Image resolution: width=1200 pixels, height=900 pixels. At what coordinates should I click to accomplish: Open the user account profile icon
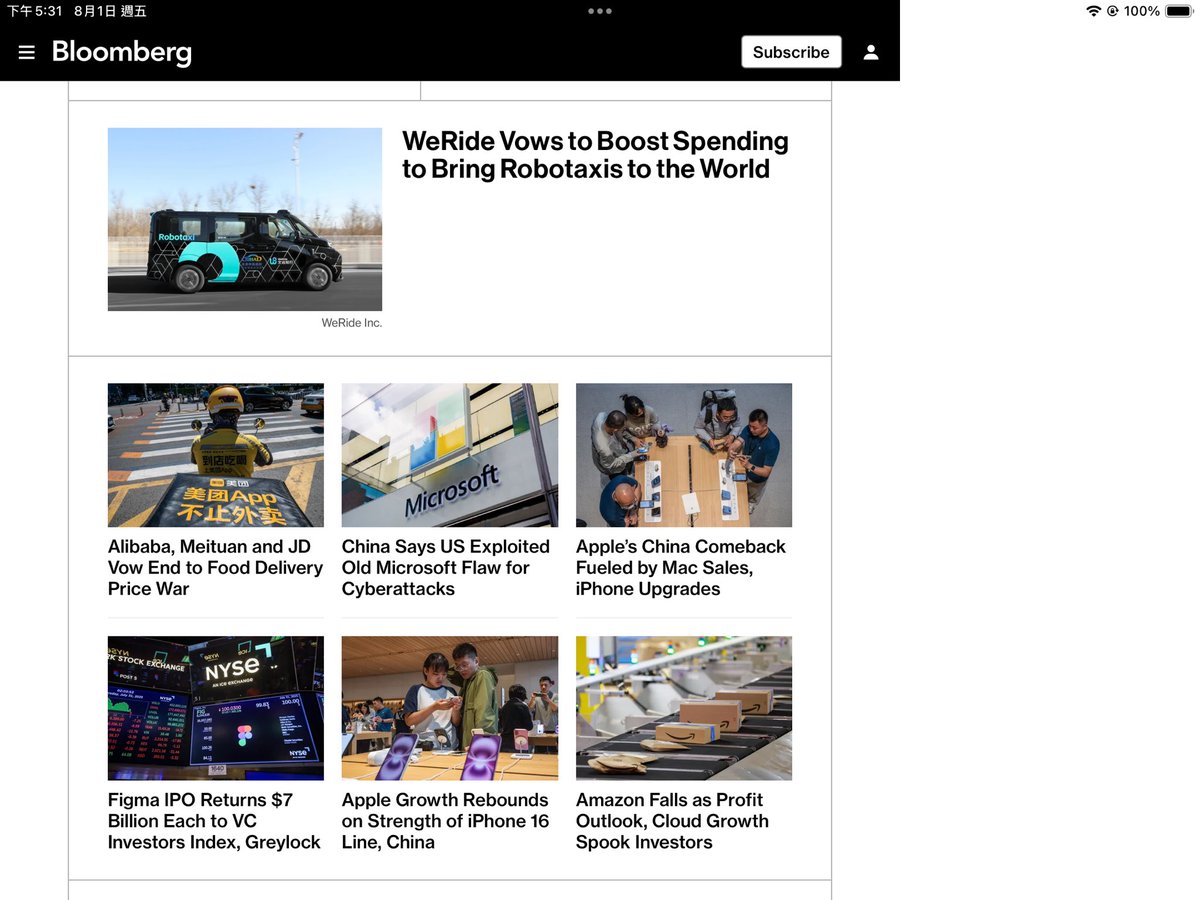point(871,52)
